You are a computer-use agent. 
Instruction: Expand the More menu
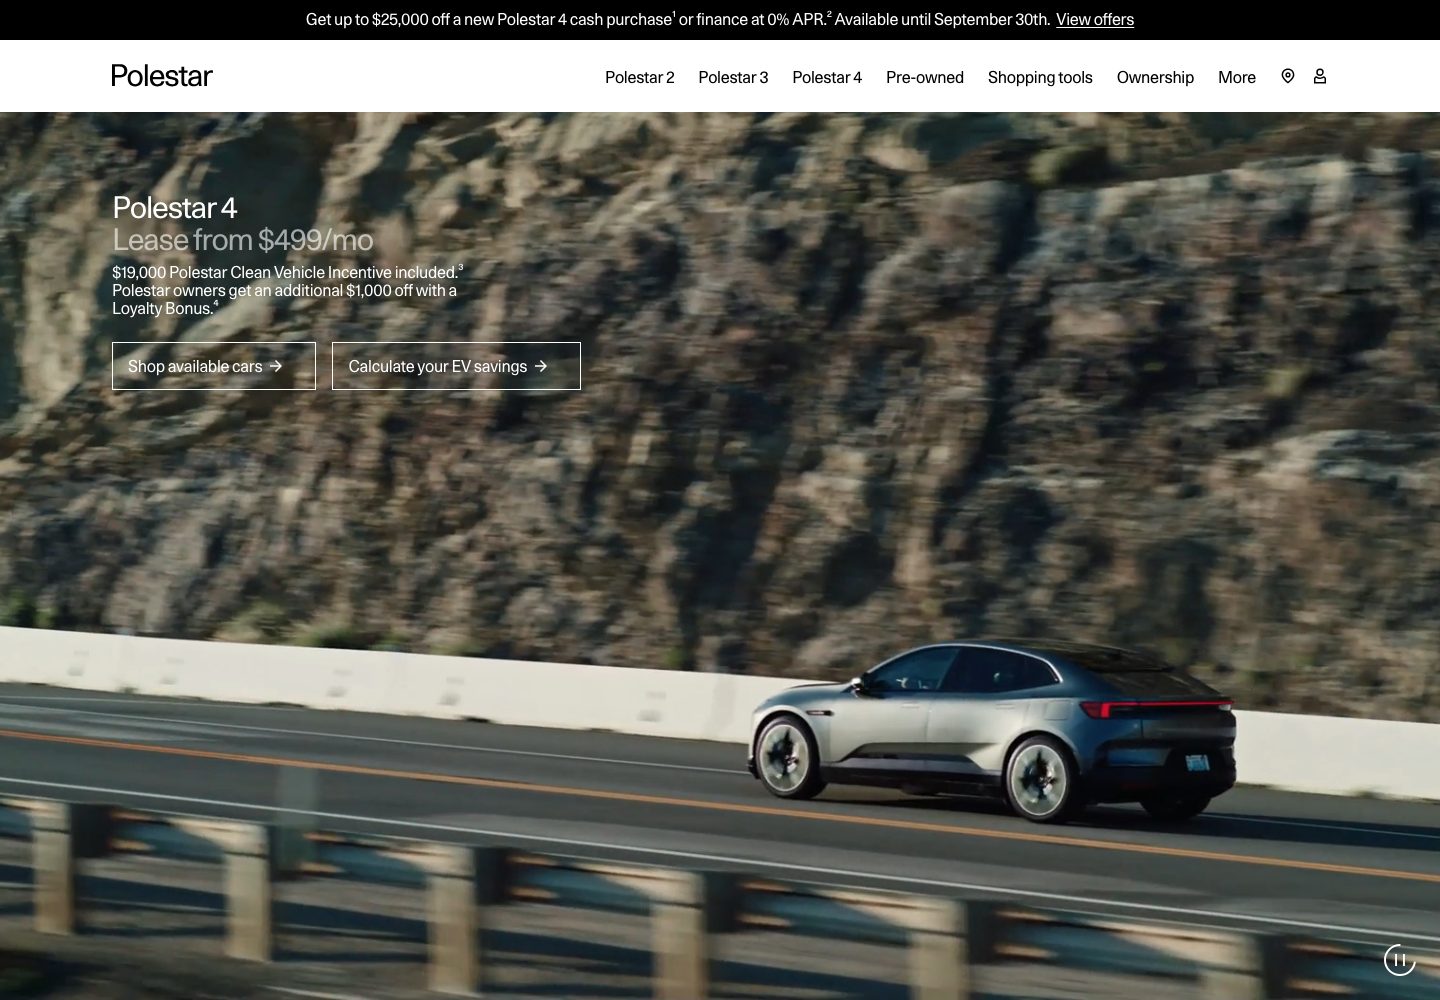coord(1237,77)
